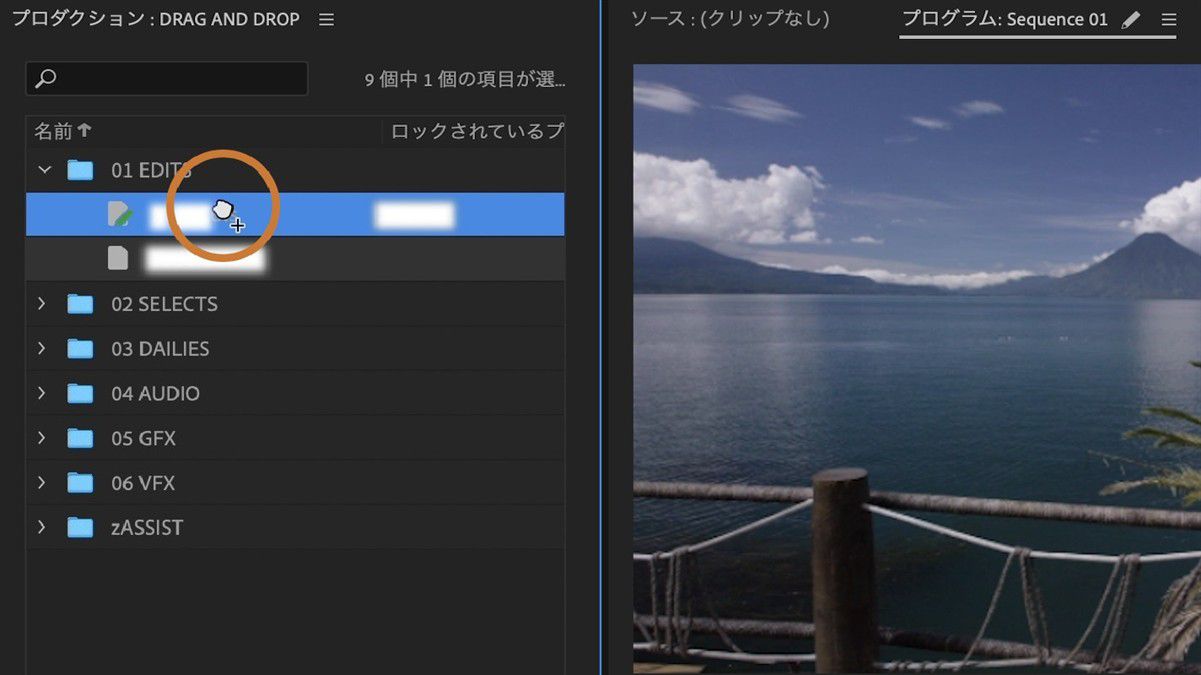Select the 06 VFX label
The image size is (1201, 675).
(x=143, y=483)
